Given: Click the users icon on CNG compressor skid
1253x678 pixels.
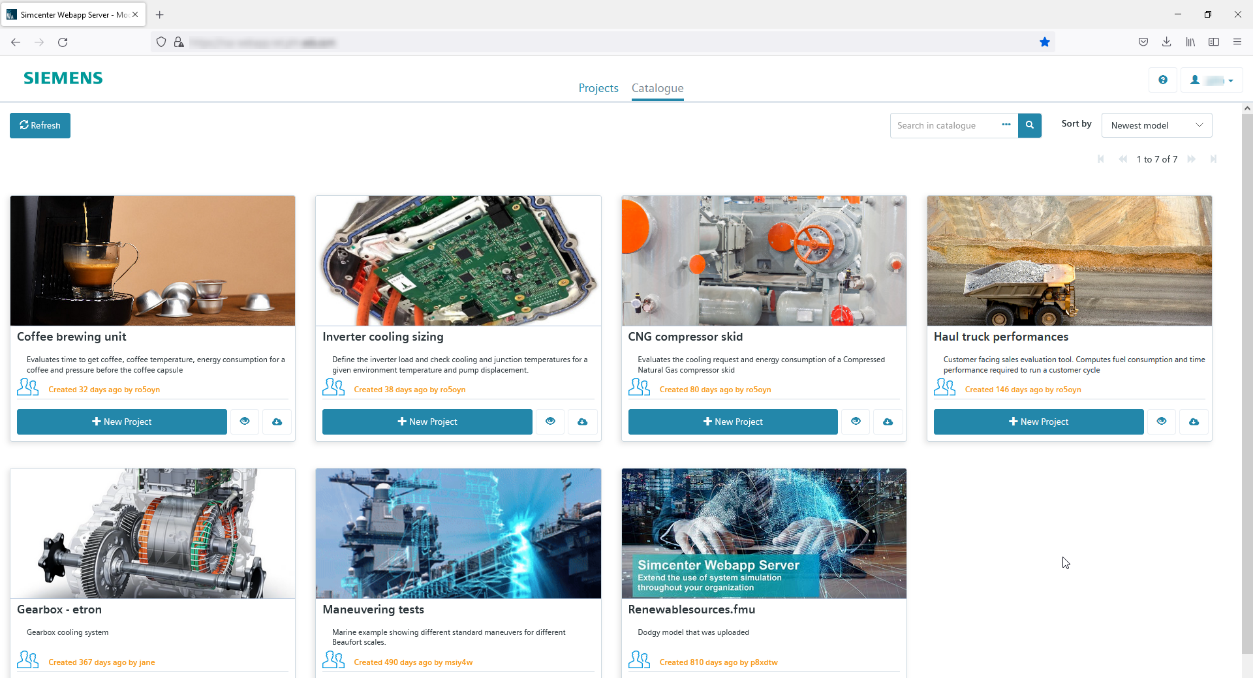Looking at the screenshot, I should coord(639,387).
